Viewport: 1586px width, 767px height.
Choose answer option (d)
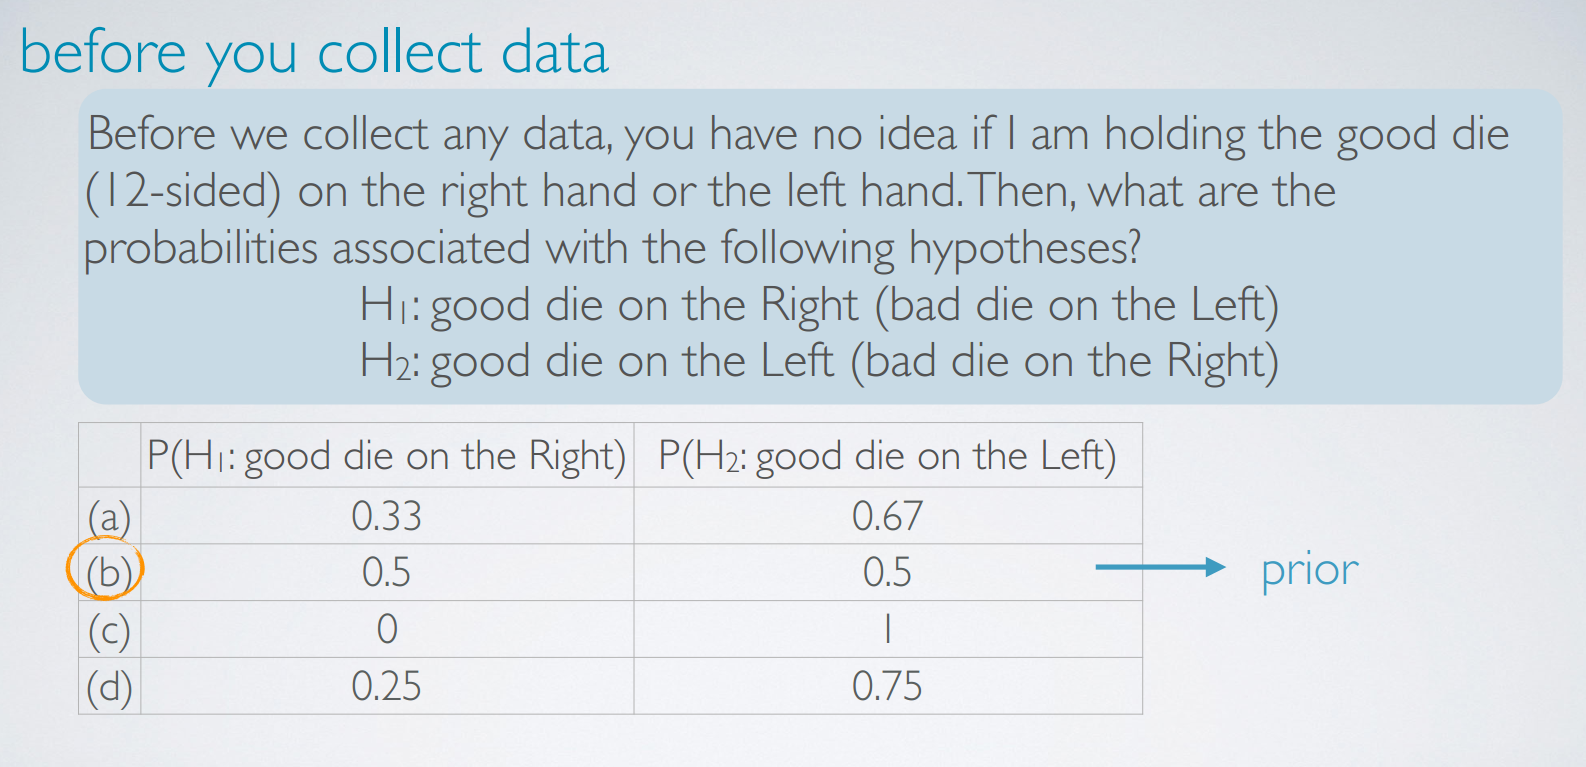point(109,687)
